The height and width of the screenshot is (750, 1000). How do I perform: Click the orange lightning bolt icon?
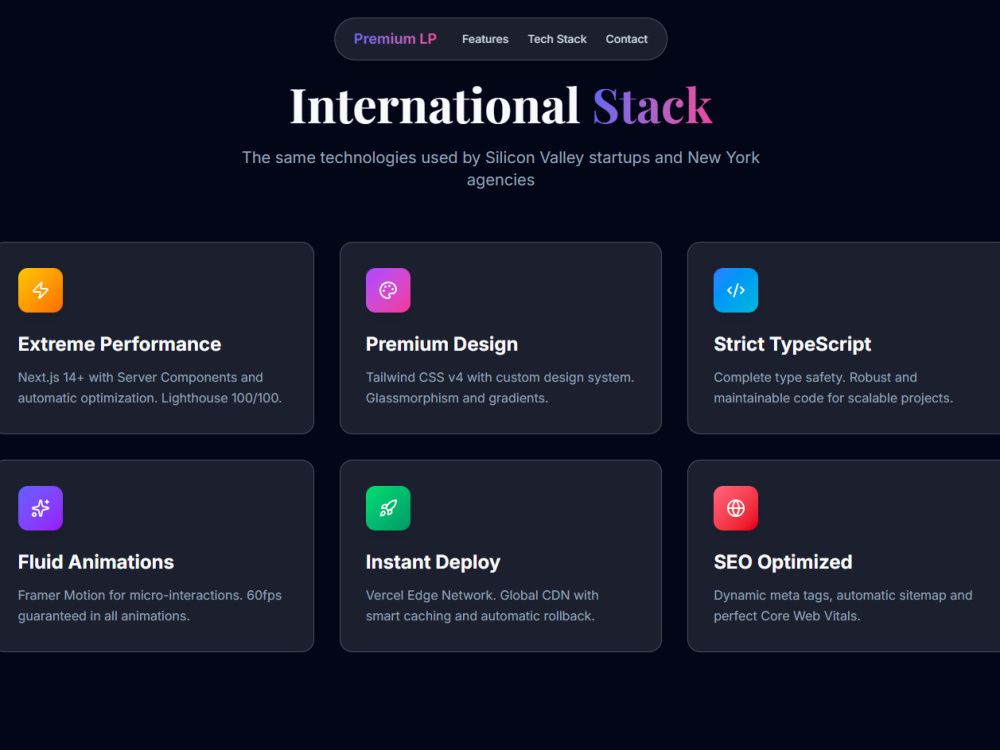(x=40, y=290)
